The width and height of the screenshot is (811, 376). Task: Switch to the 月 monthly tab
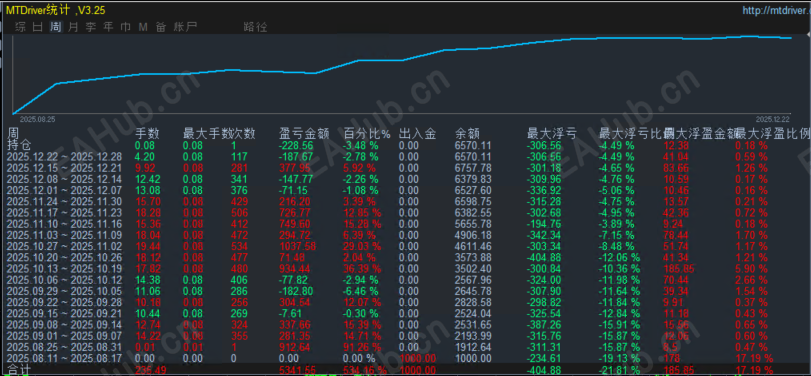pos(73,27)
